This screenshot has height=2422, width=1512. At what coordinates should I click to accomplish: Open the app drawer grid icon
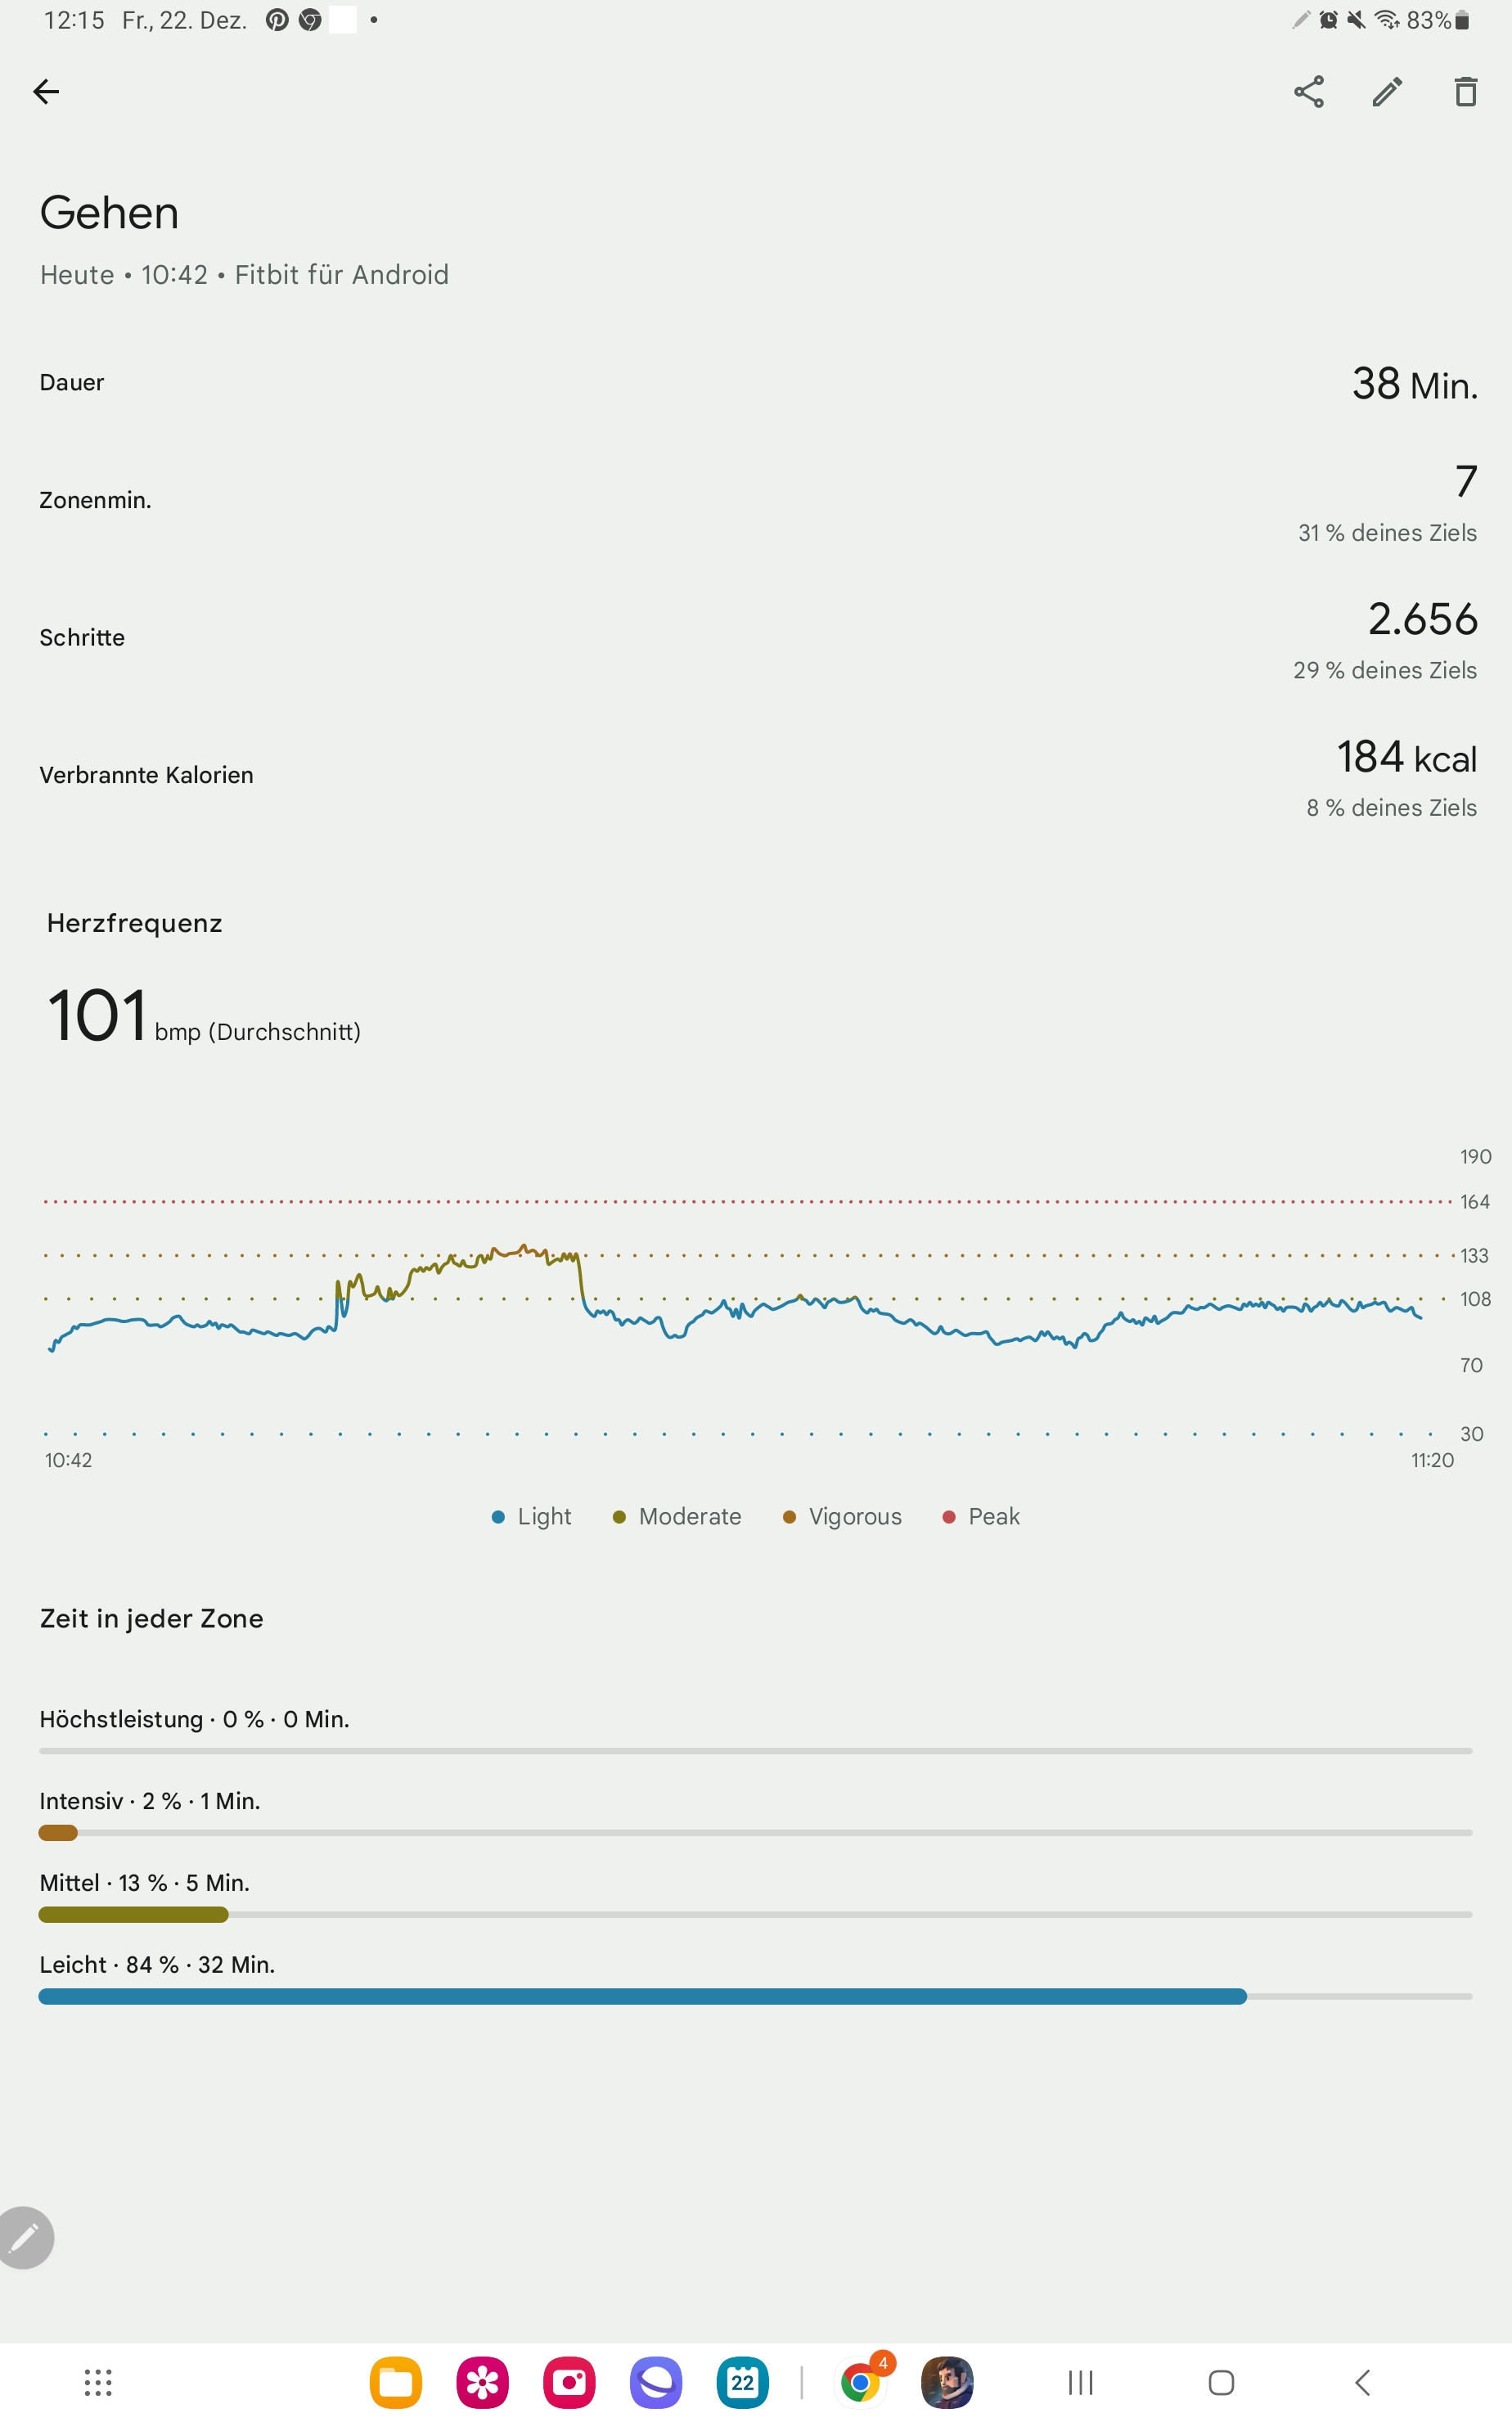coord(98,2382)
